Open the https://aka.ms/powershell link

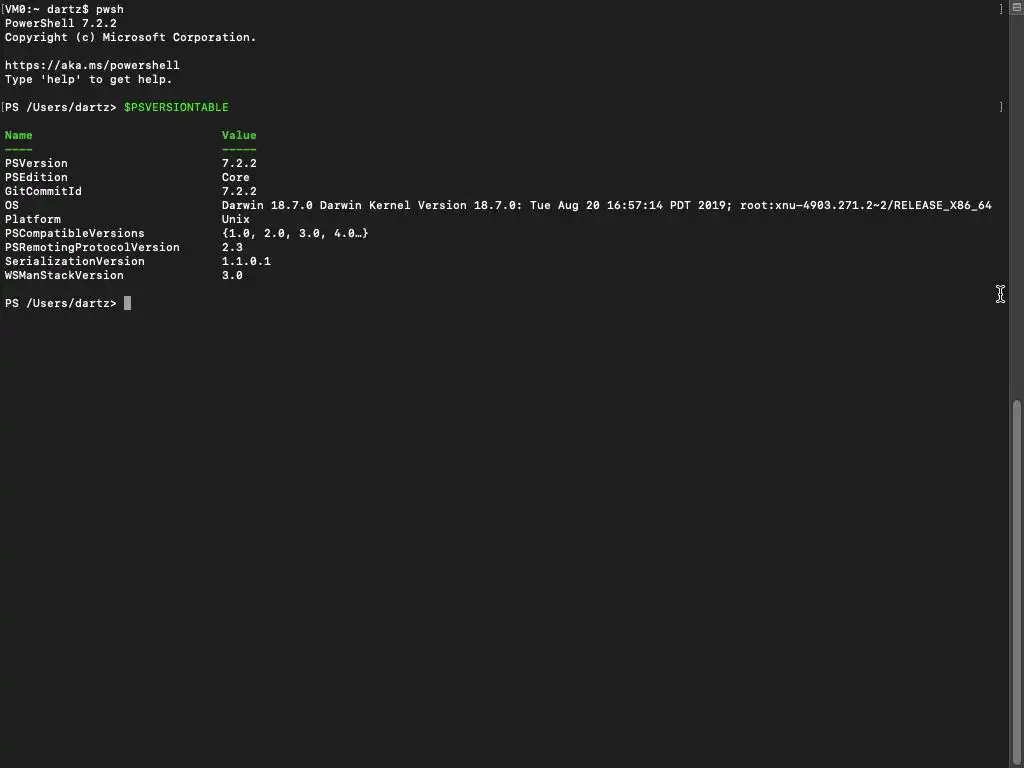point(92,65)
